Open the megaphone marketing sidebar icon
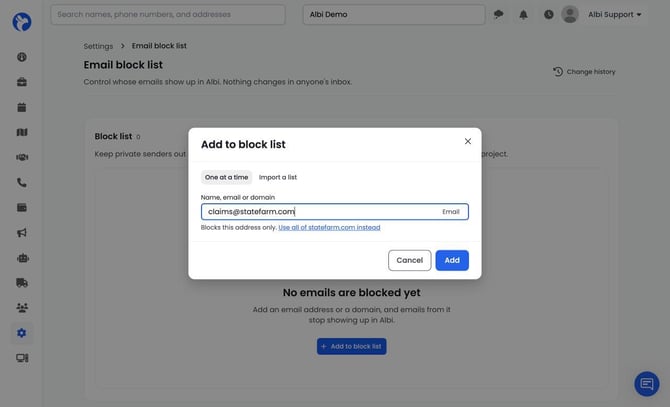This screenshot has height=407, width=670. 22,233
